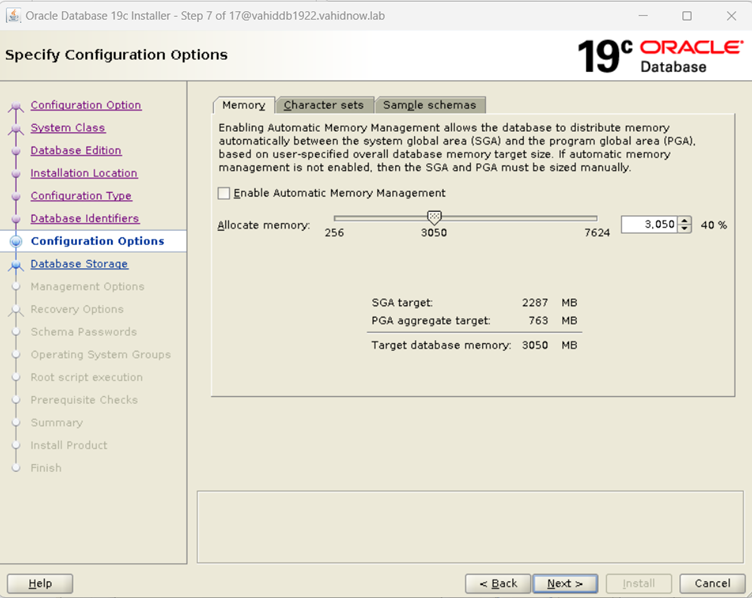The image size is (752, 598).
Task: Click the current Configuration Options step marker
Action: click(15, 242)
